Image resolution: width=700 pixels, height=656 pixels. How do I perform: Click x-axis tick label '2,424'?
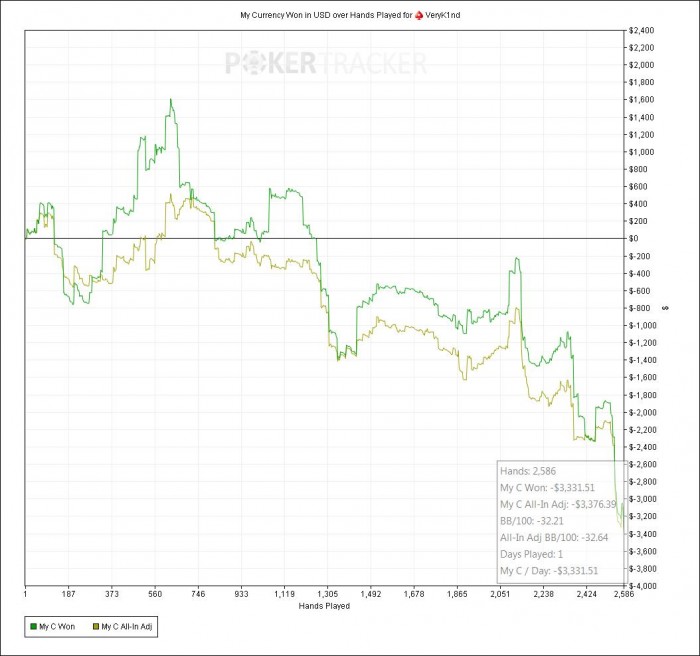pos(587,594)
